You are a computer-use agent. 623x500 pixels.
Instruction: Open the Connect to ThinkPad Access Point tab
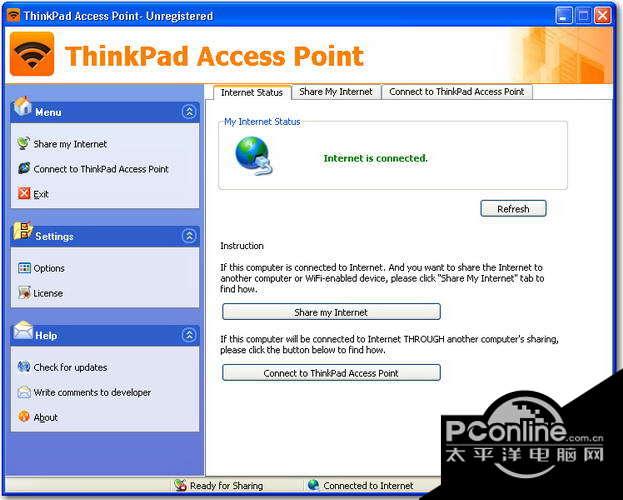tap(457, 92)
